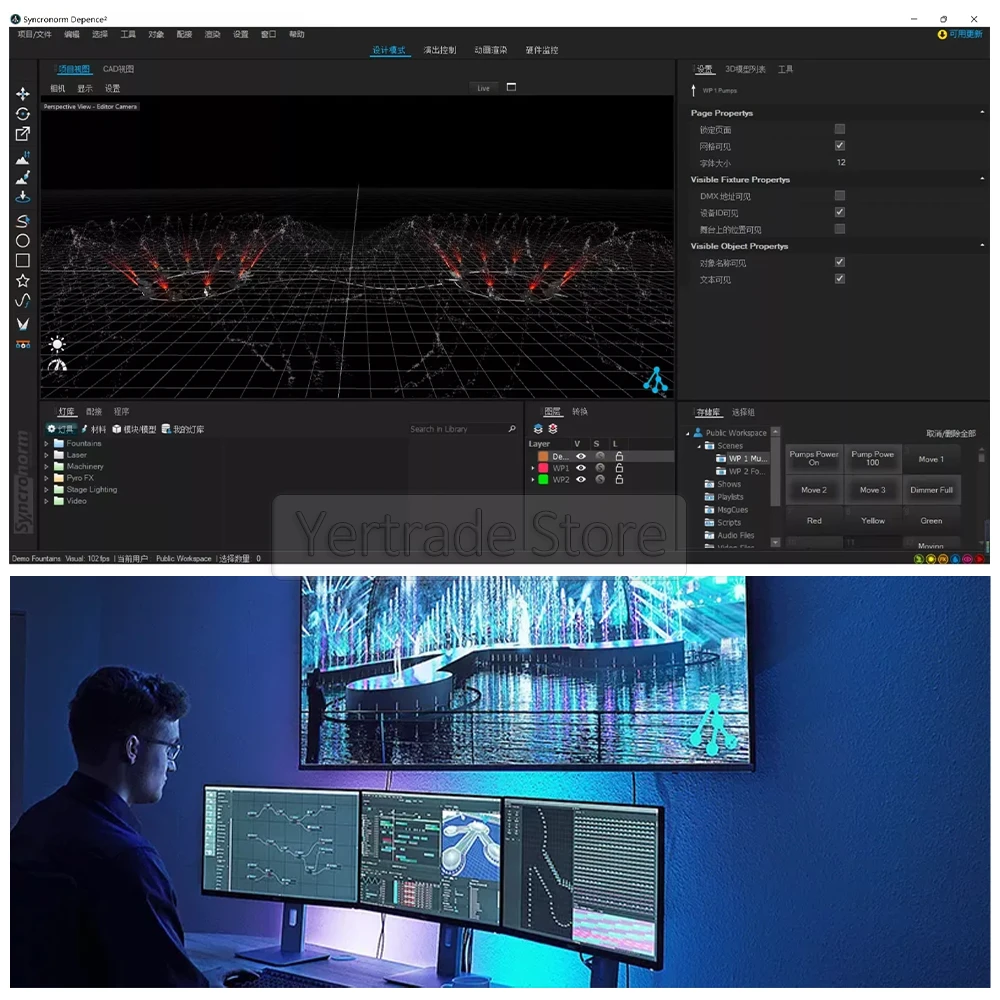This screenshot has height=1000, width=1000.
Task: Click the green color swatch of WP2 layer
Action: [x=543, y=480]
